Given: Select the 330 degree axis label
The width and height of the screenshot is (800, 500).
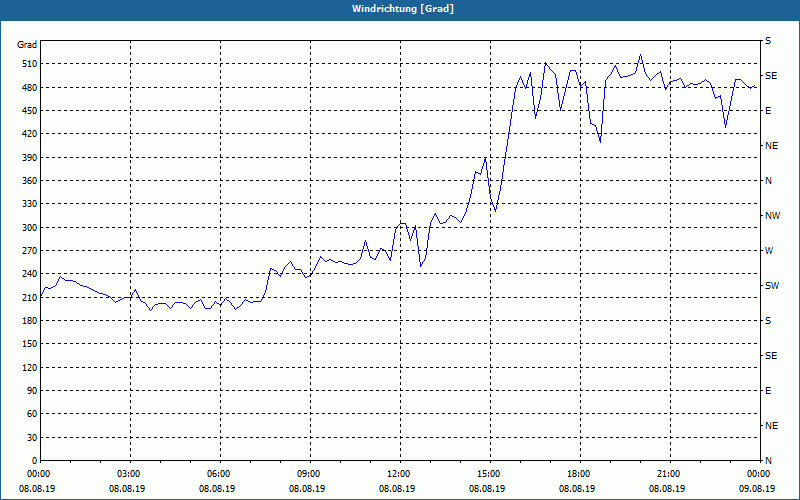Looking at the screenshot, I should click(x=30, y=204).
